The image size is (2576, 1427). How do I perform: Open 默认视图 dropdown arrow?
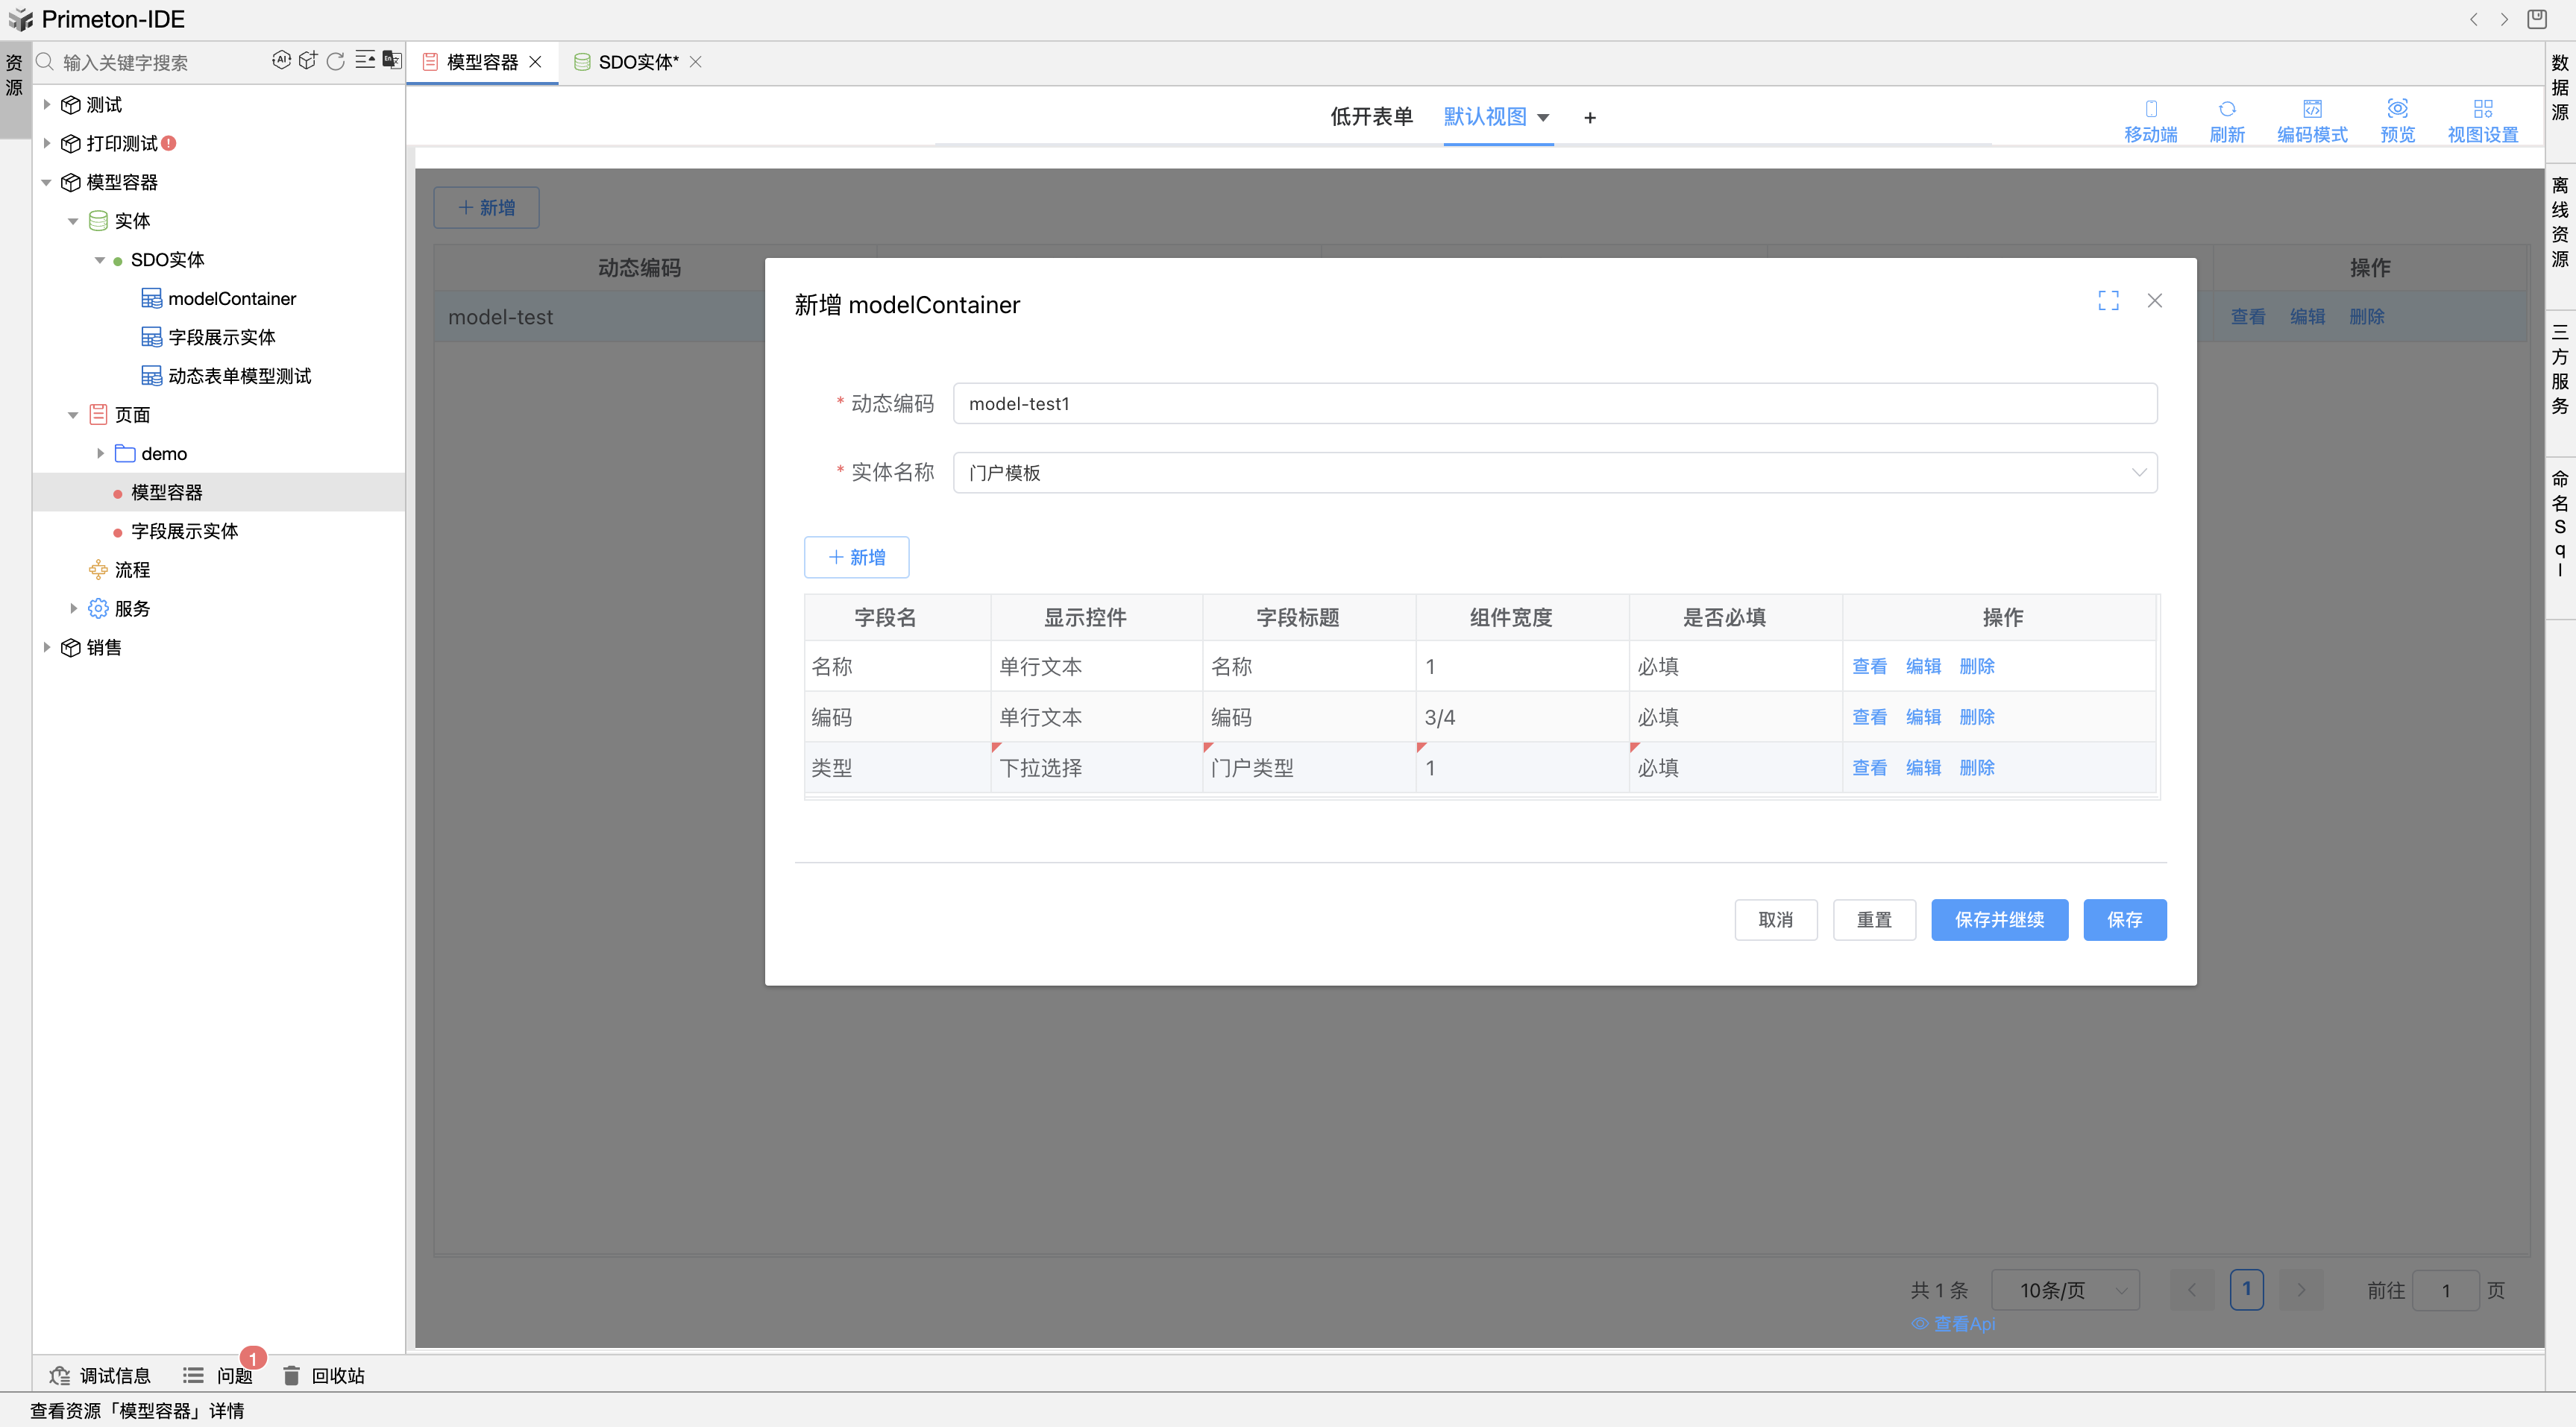[1543, 118]
